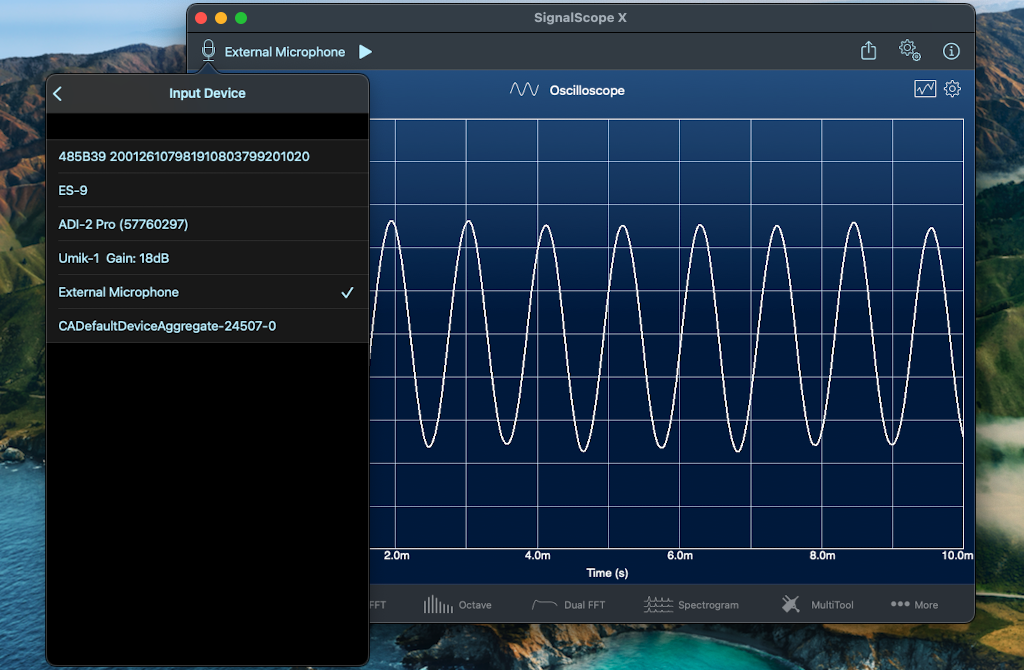
Task: Select Umik-1 Gain: 18dB device
Action: pos(208,258)
